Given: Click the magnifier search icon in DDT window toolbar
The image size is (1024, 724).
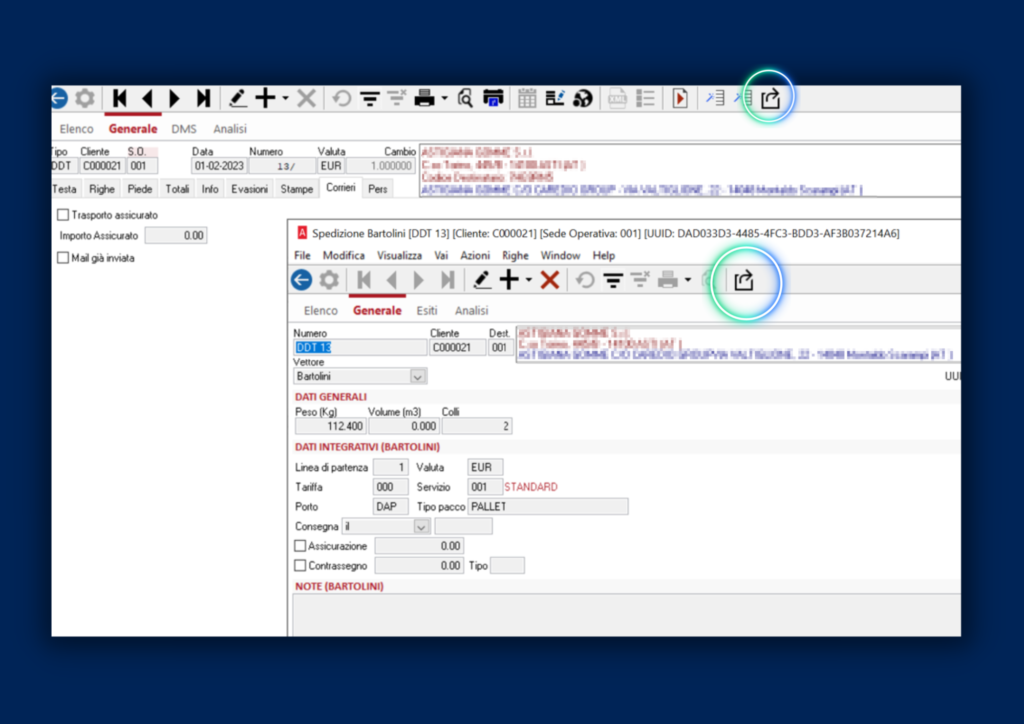Looking at the screenshot, I should 465,99.
